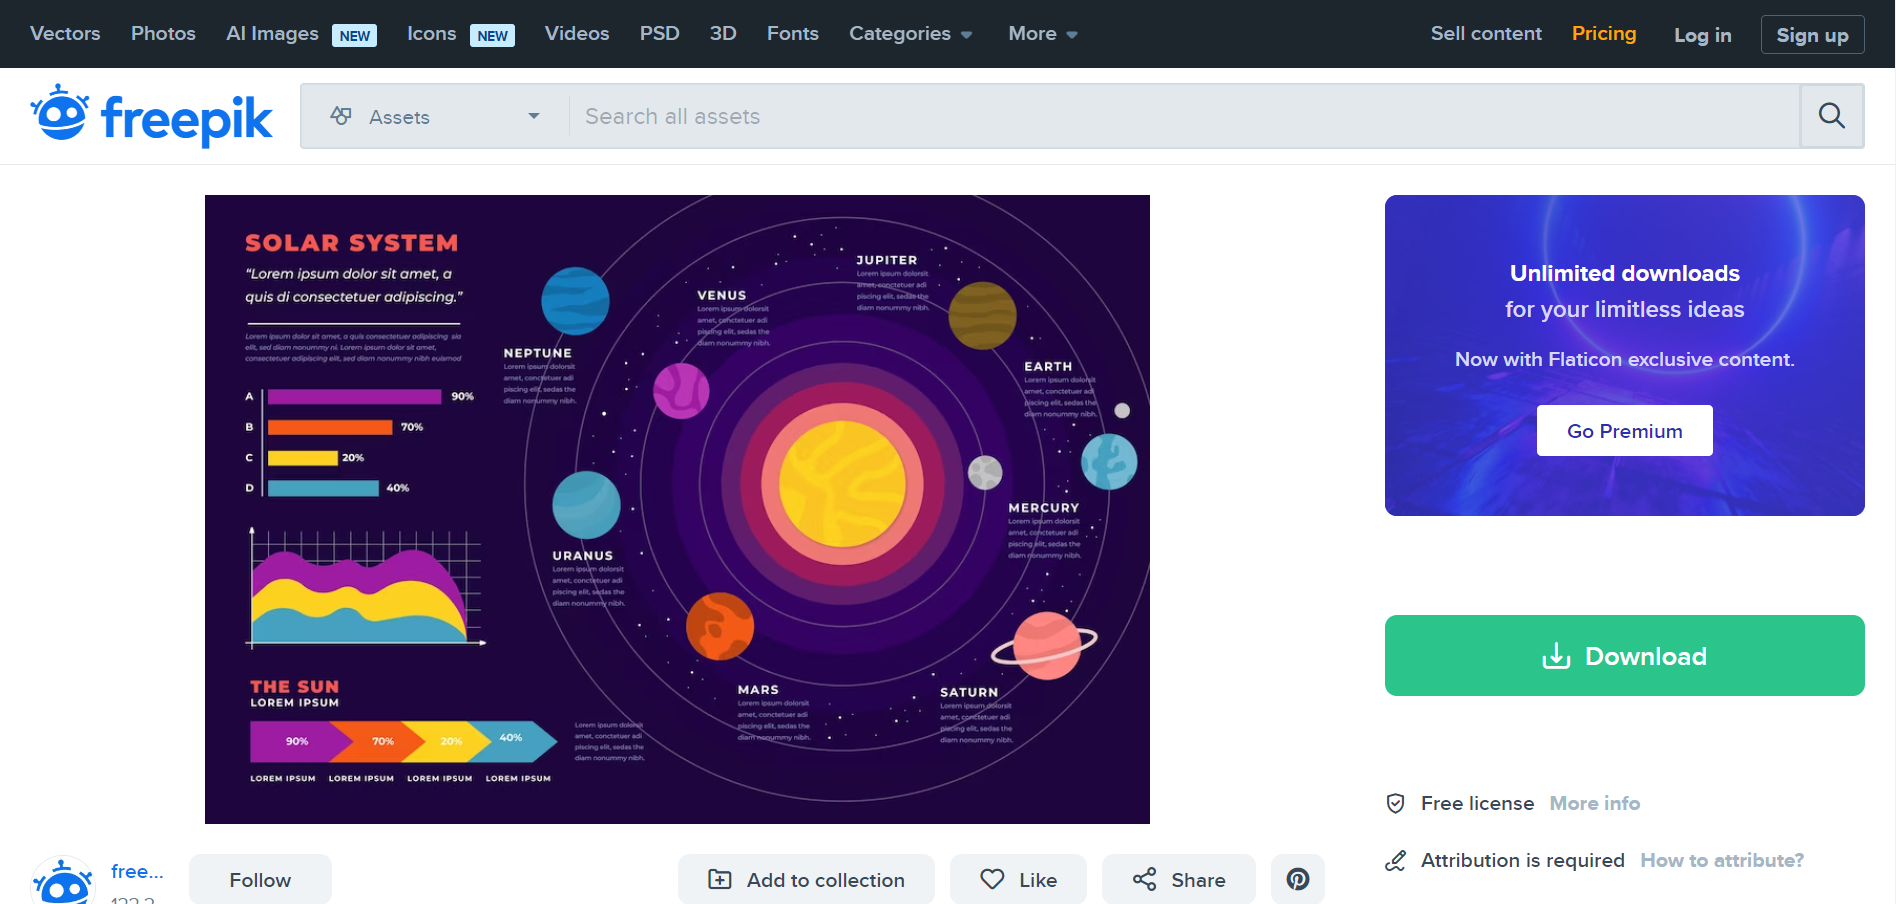This screenshot has height=904, width=1896.
Task: Click the Pinterest share icon
Action: pyautogui.click(x=1297, y=879)
